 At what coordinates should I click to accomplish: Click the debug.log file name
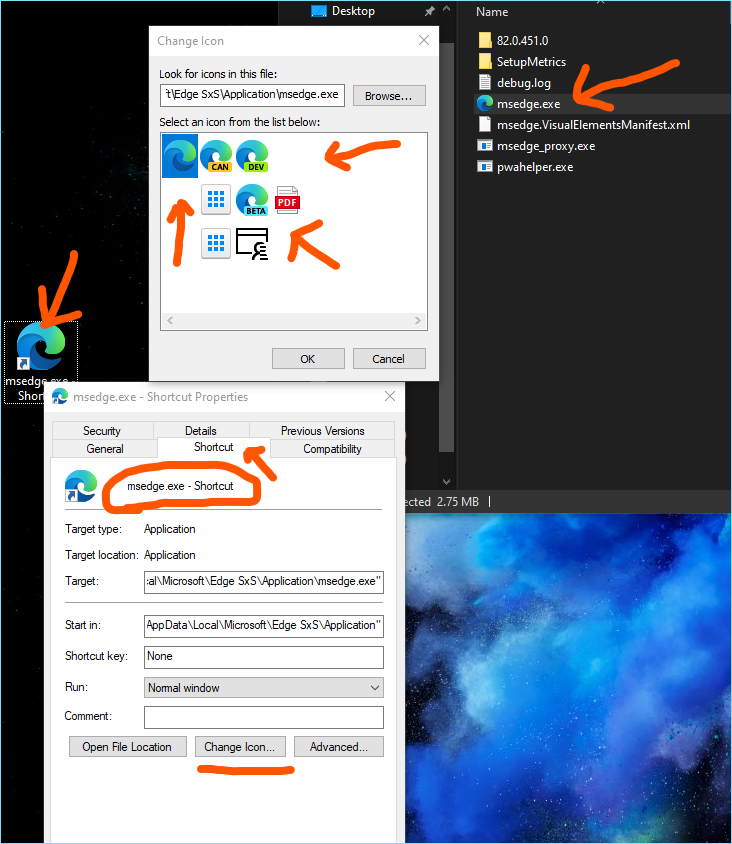(x=524, y=83)
